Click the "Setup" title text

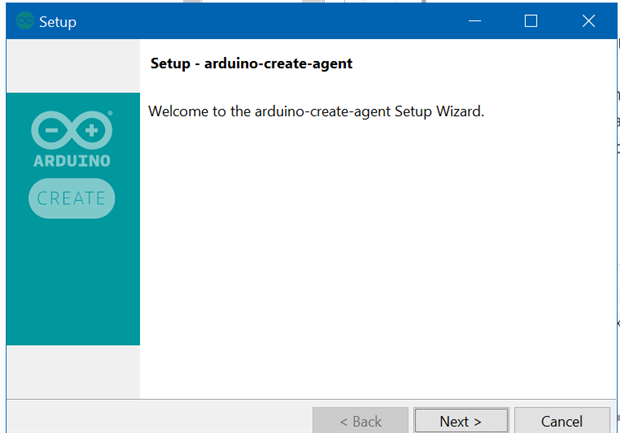pyautogui.click(x=58, y=22)
